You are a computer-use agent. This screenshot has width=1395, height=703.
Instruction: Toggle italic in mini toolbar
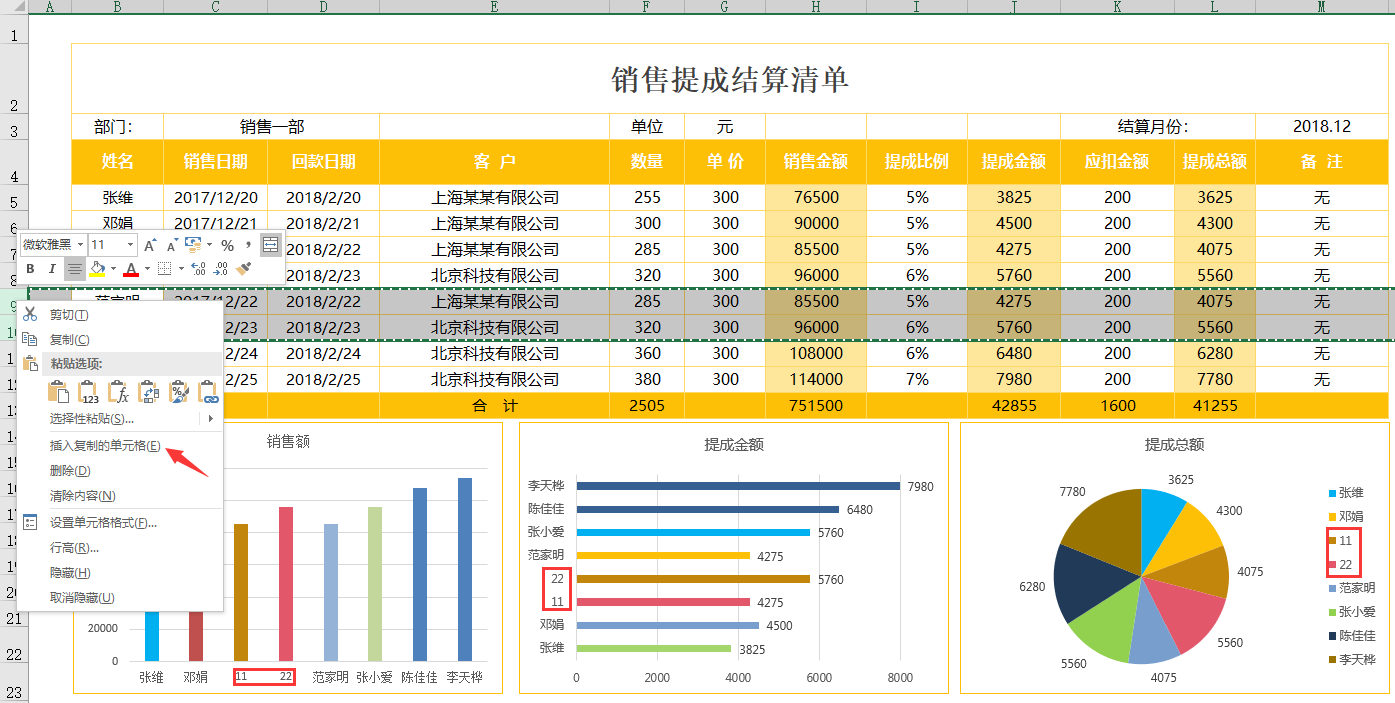coord(52,269)
